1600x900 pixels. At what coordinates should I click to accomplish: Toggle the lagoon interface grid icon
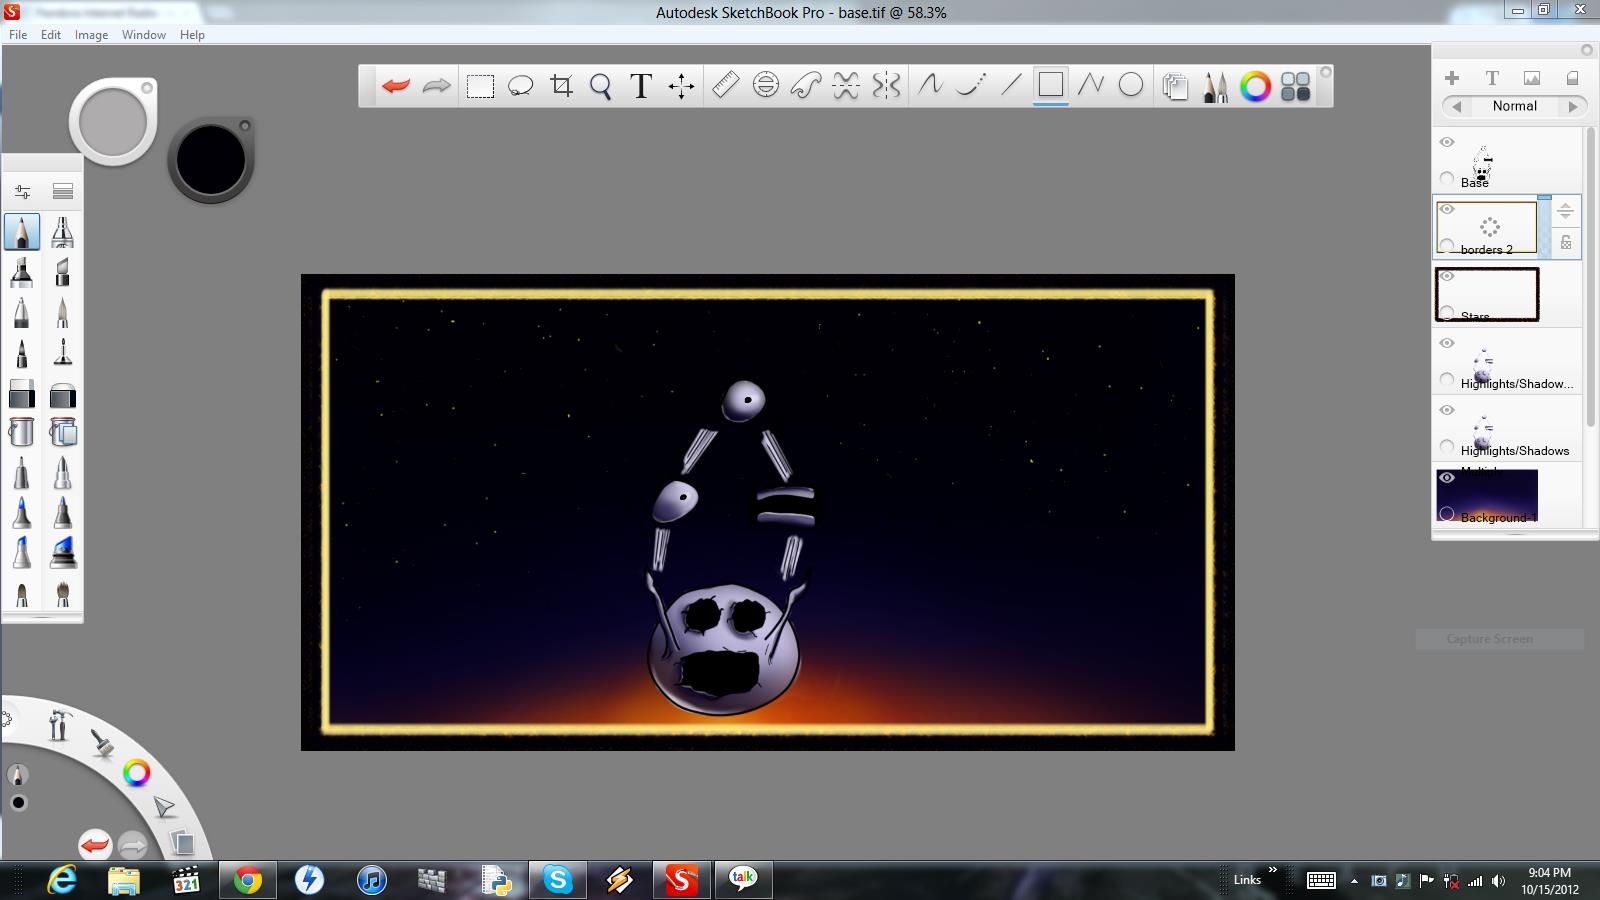1296,87
